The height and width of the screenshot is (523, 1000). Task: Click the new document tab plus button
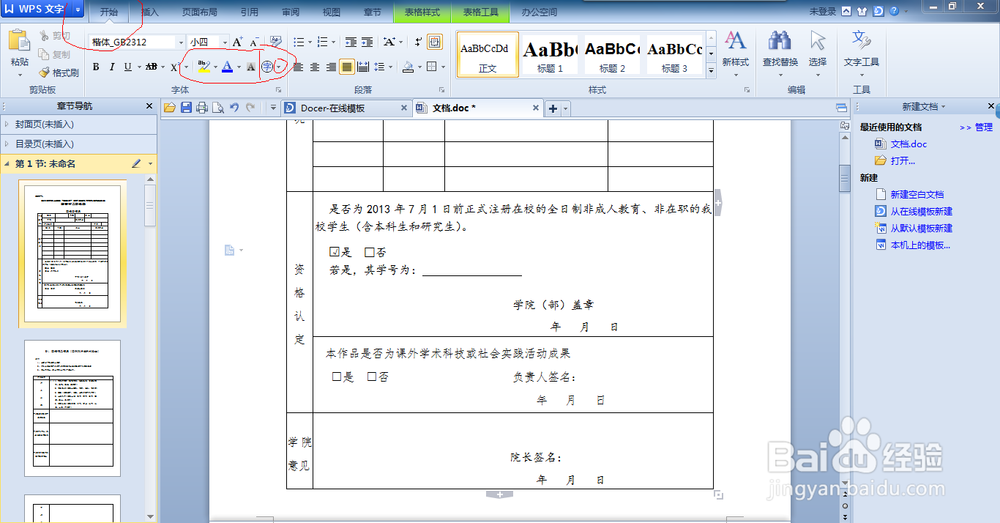click(553, 108)
